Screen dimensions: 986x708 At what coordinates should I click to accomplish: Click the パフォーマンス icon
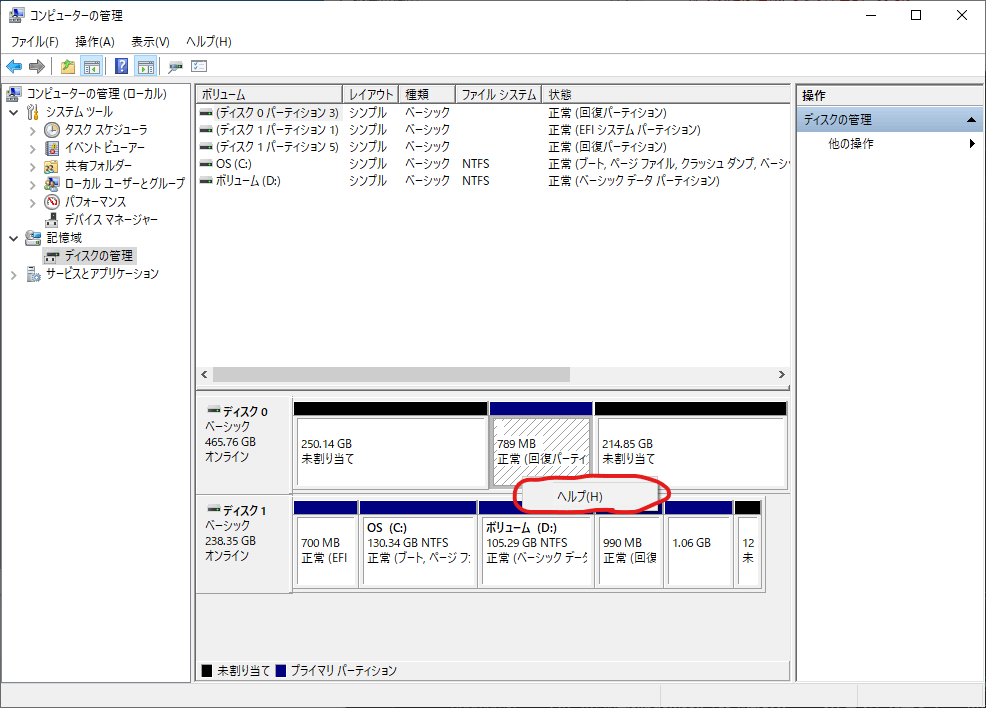click(52, 202)
